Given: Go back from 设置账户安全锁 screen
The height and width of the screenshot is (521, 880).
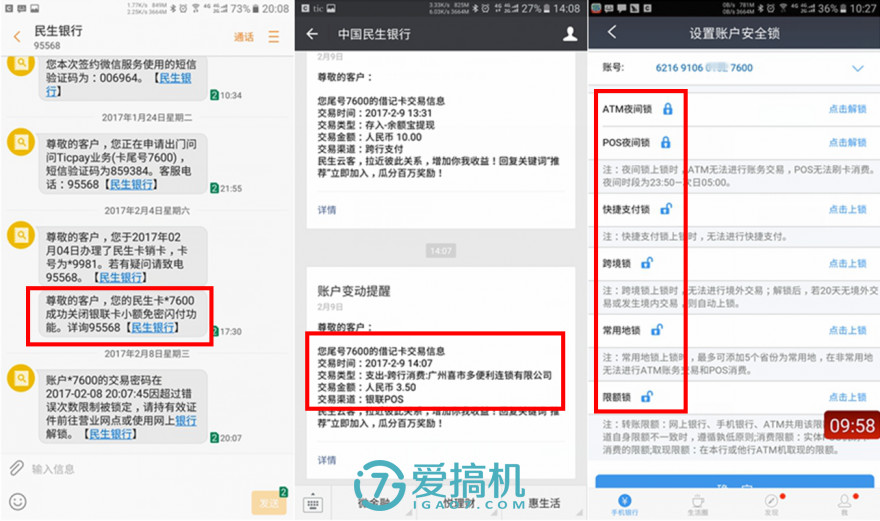Looking at the screenshot, I should (612, 32).
